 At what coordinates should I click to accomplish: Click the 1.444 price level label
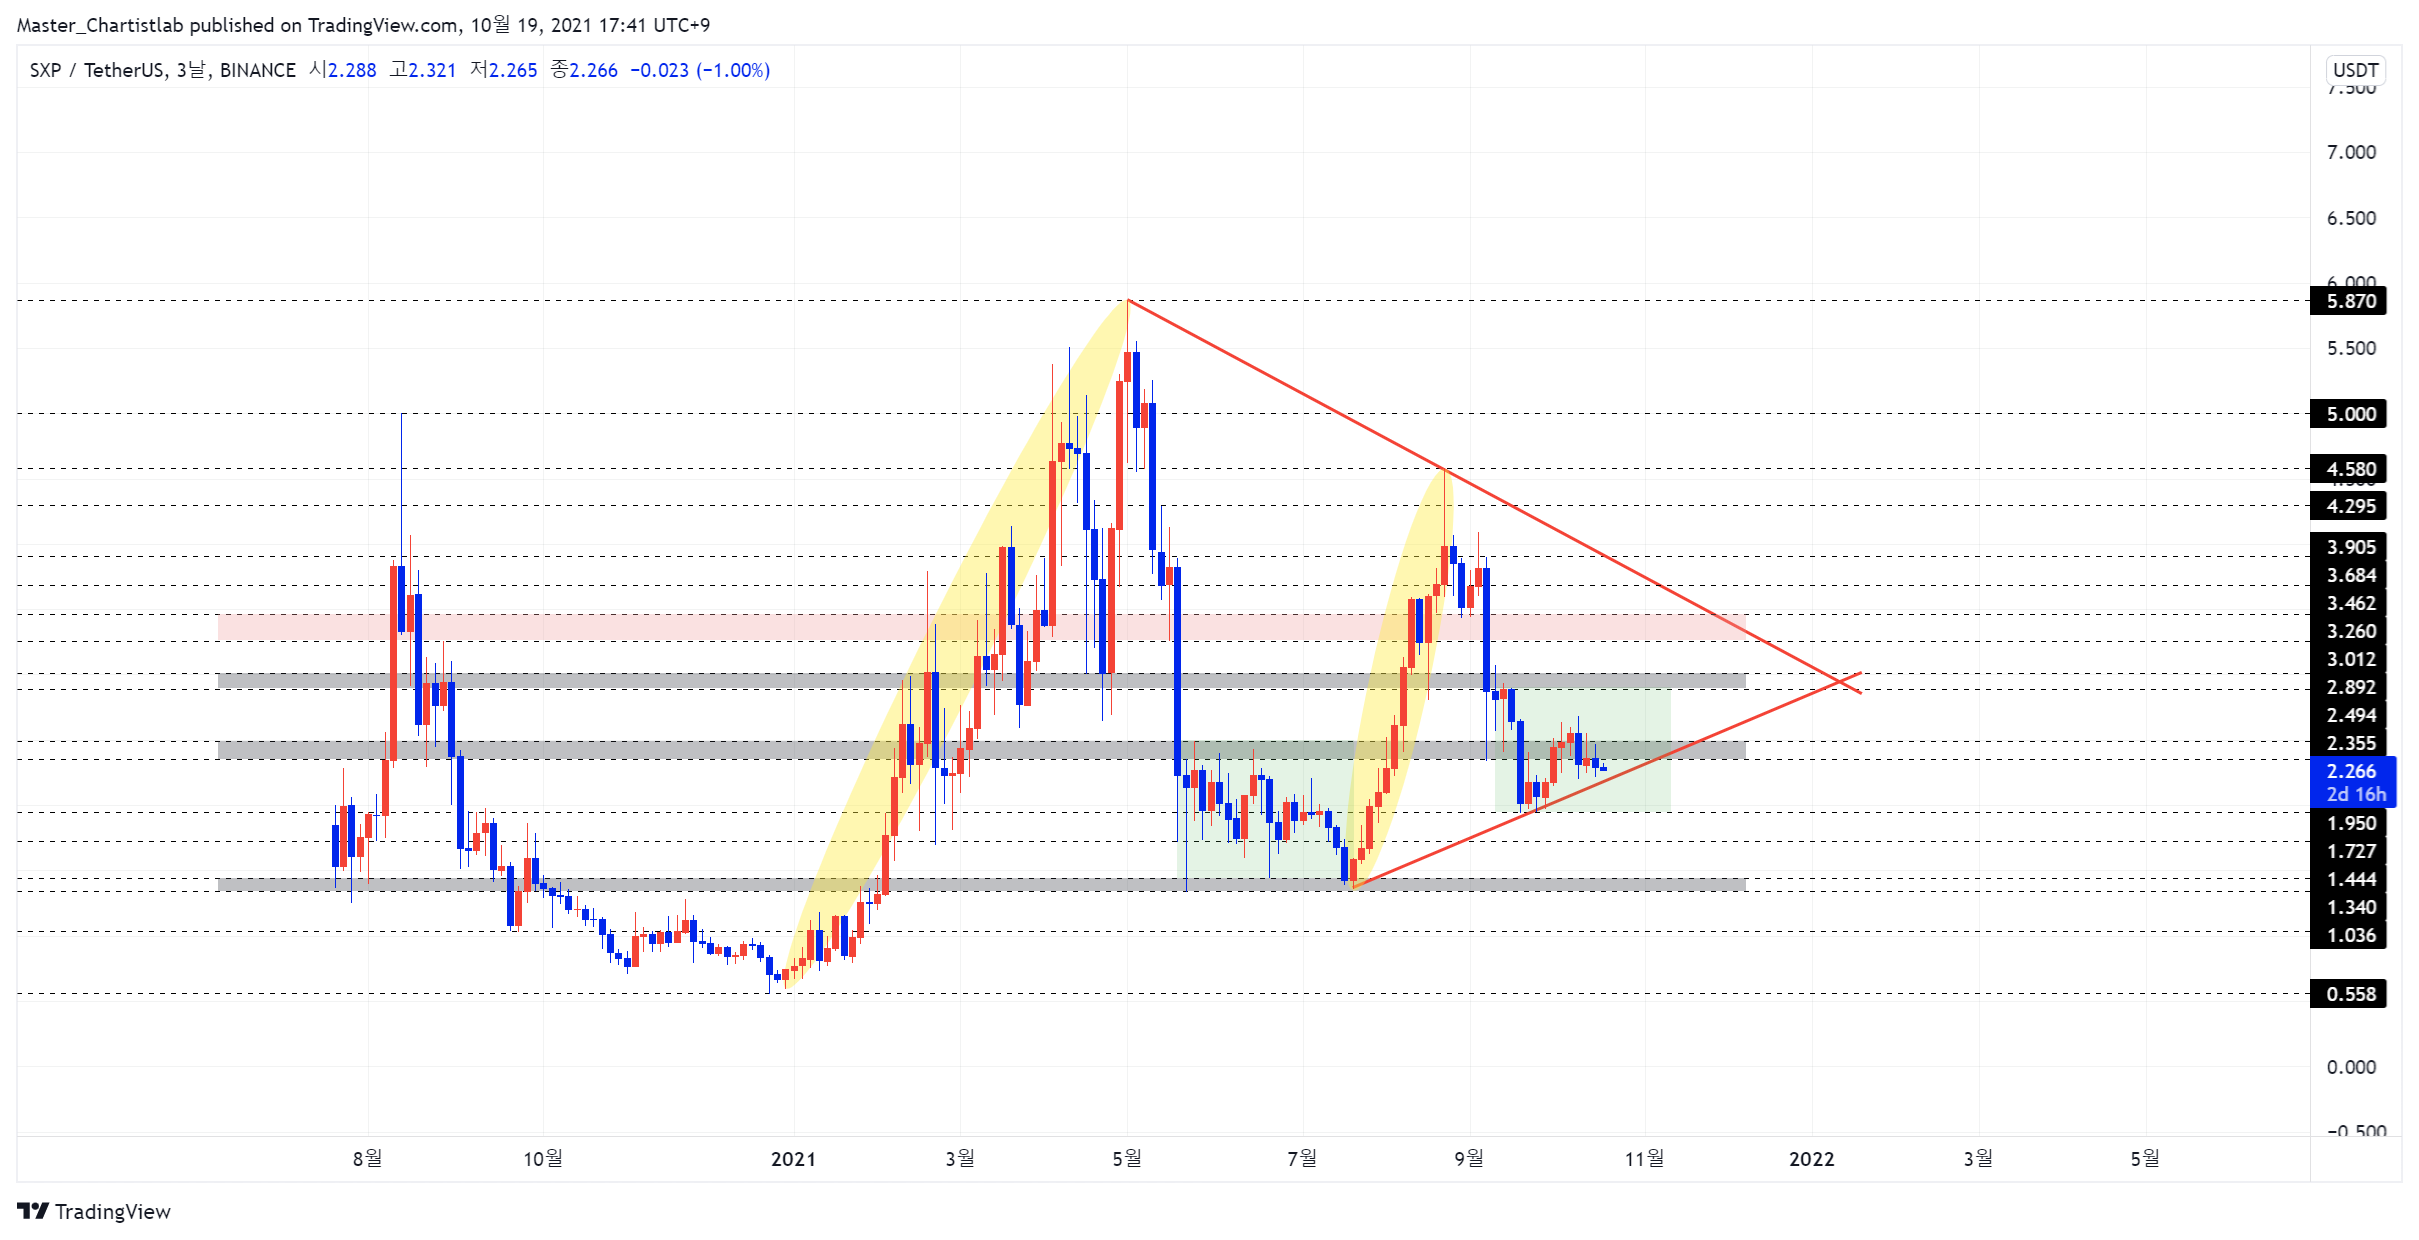(2348, 879)
